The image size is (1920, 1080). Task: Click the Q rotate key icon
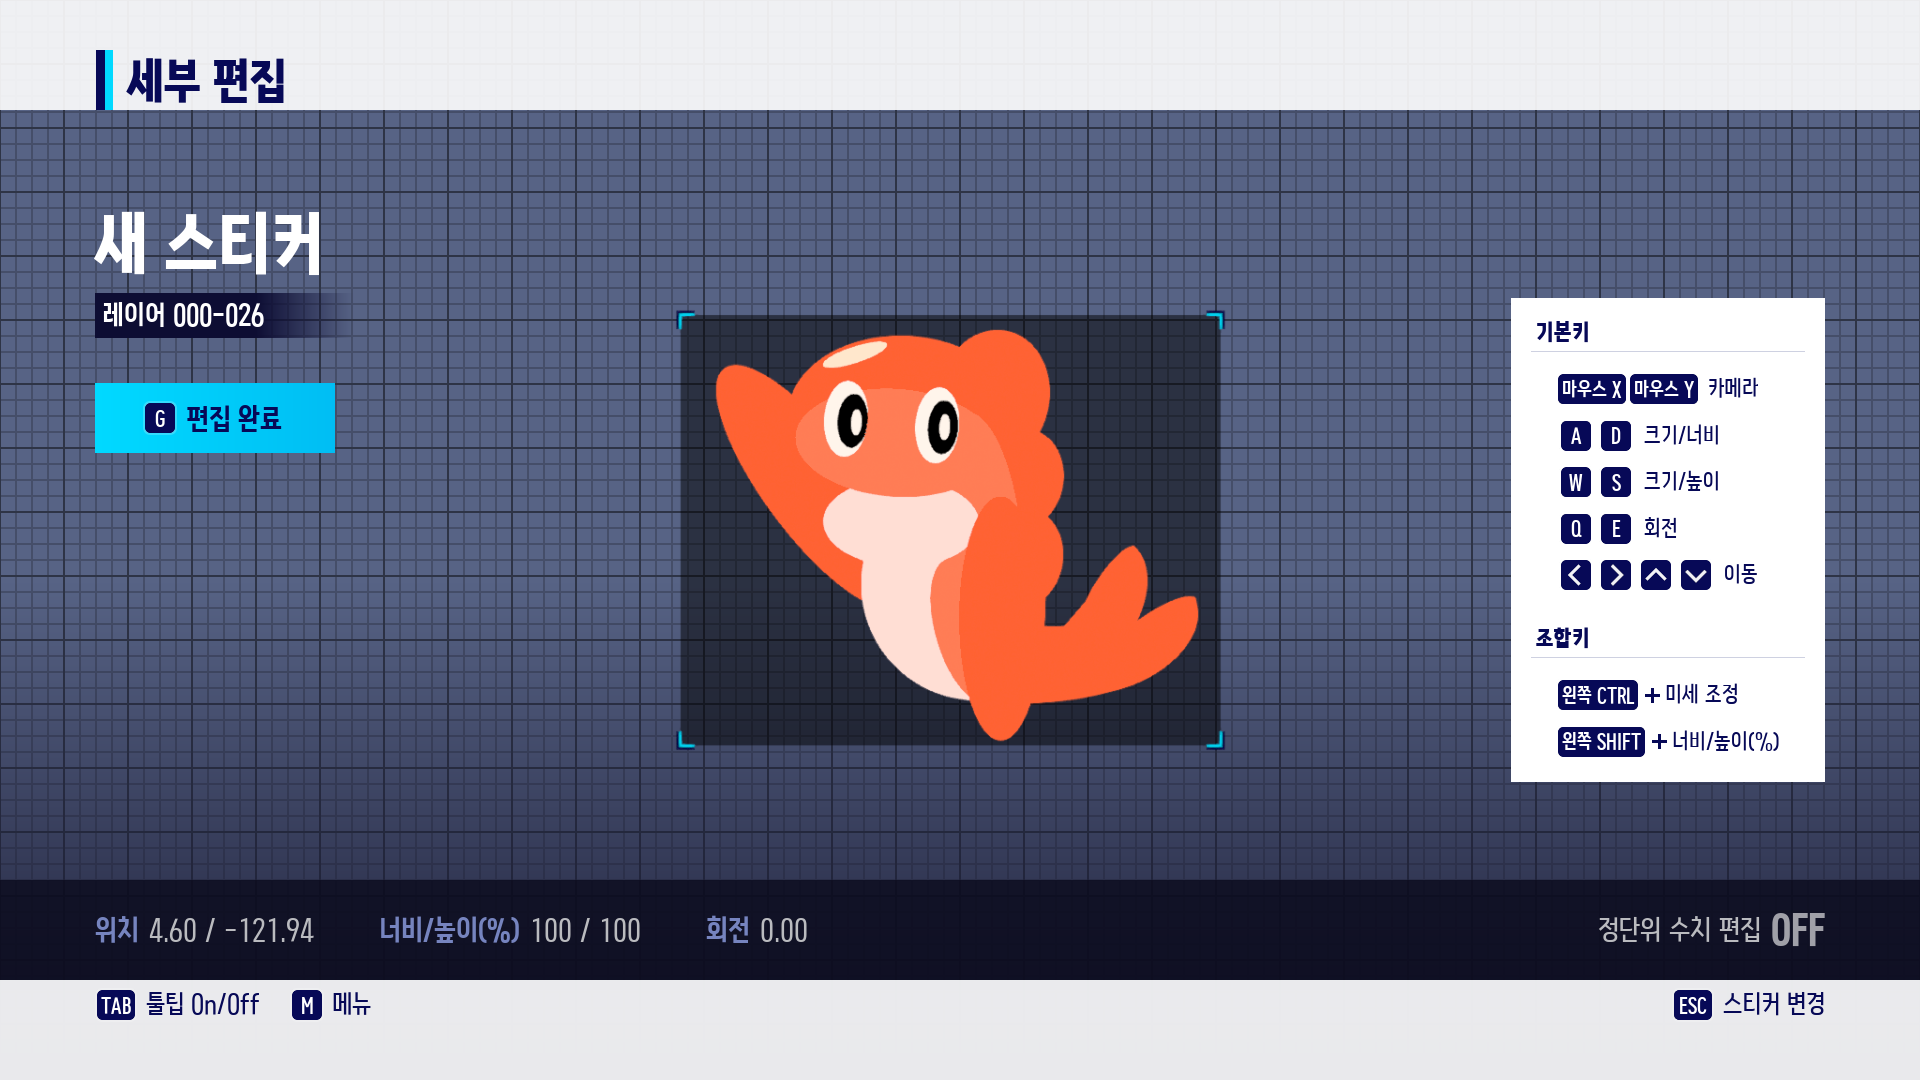tap(1575, 529)
